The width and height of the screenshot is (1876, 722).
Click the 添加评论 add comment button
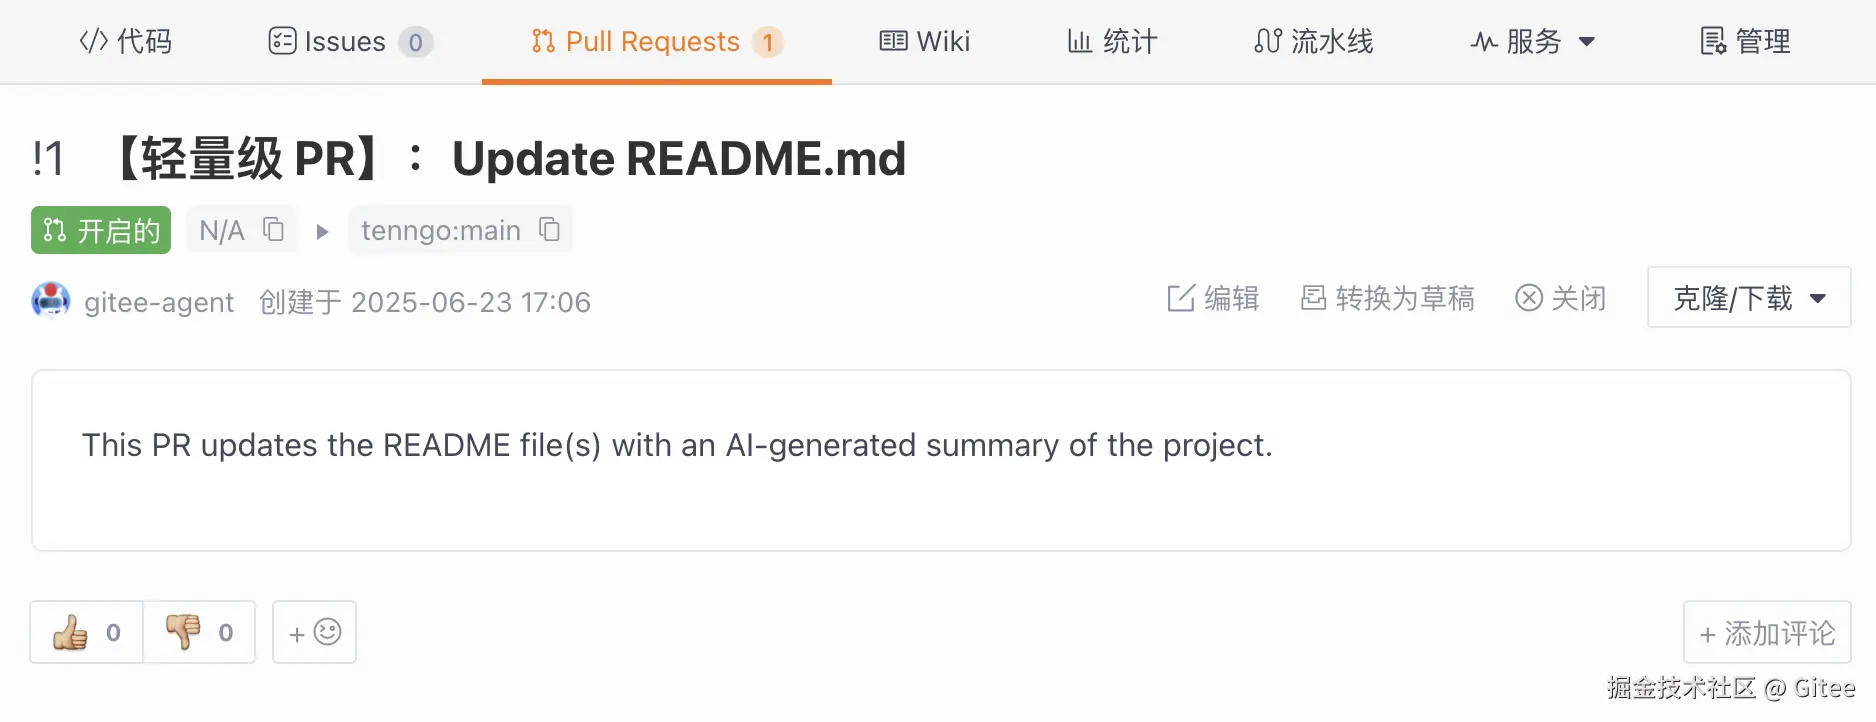[x=1767, y=633]
